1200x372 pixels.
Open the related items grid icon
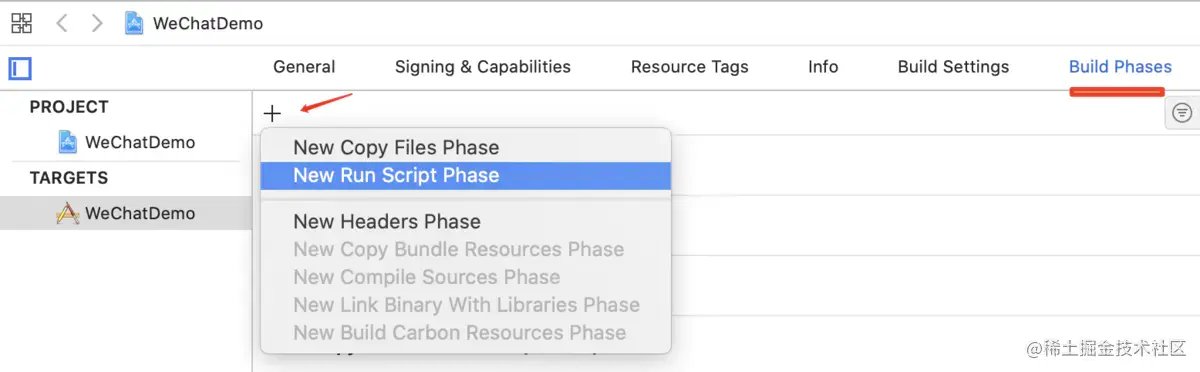[21, 23]
